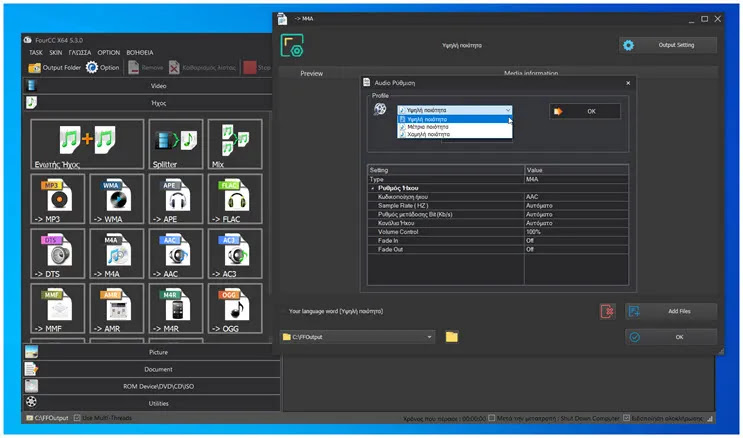This screenshot has width=743, height=438.
Task: Choose Υψηλή ποιότητα from the dropdown list
Action: point(455,119)
